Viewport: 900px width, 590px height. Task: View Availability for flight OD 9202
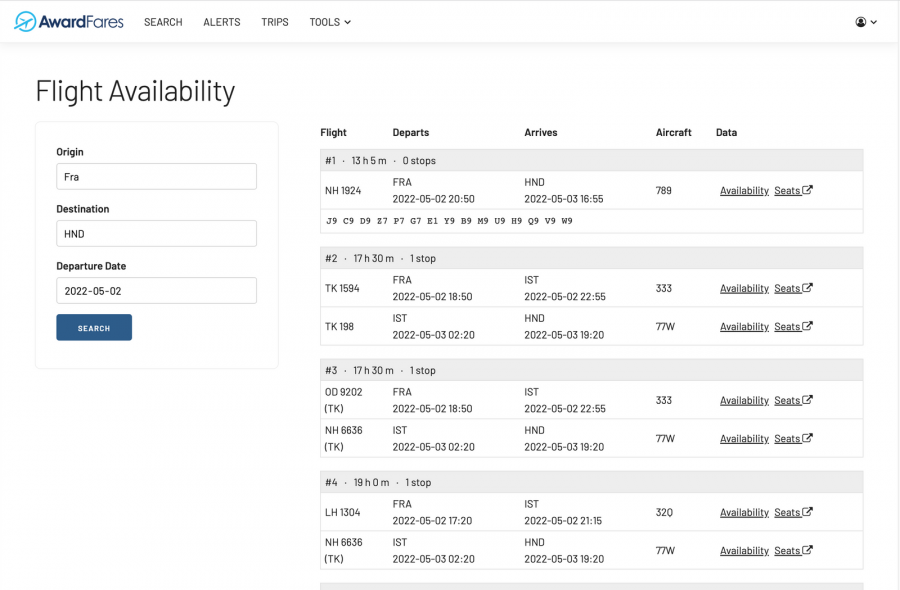[x=744, y=401]
